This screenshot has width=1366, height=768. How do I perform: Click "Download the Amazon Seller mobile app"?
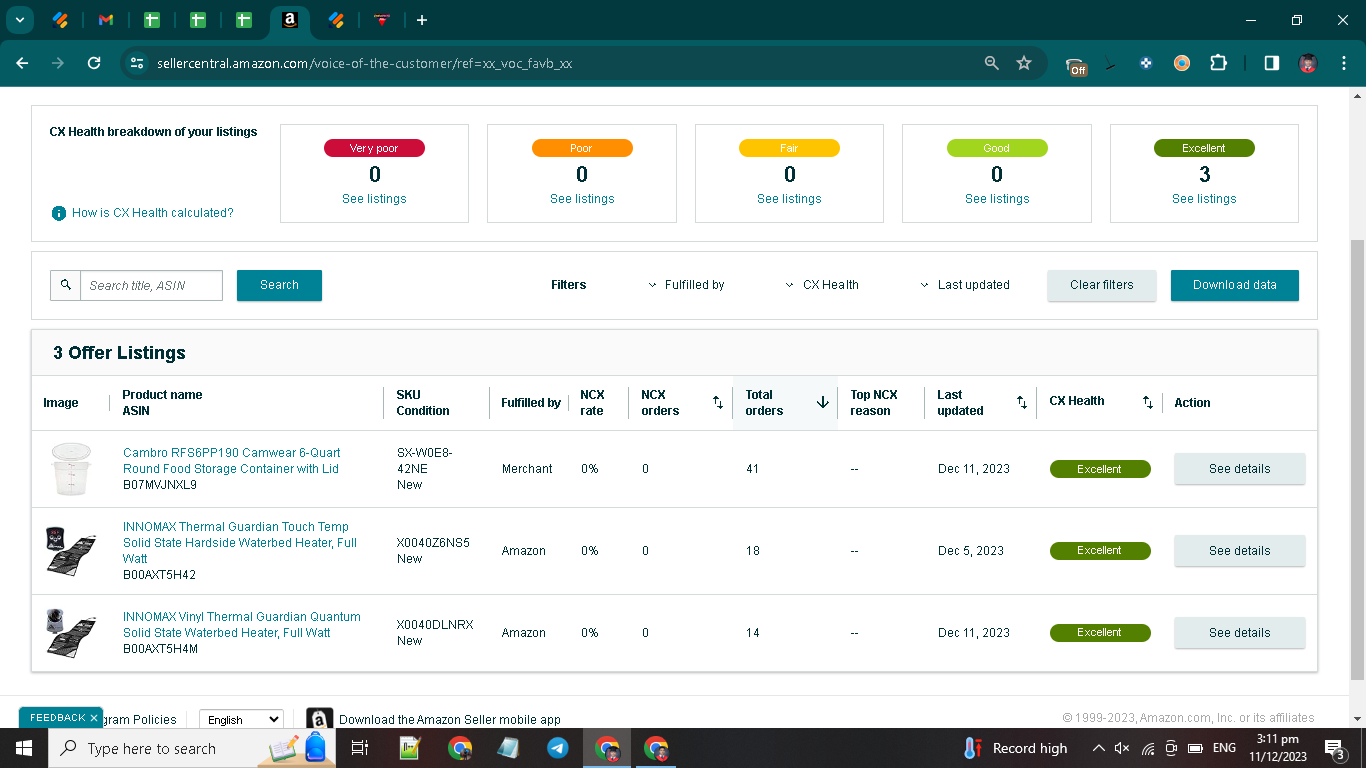tap(450, 720)
